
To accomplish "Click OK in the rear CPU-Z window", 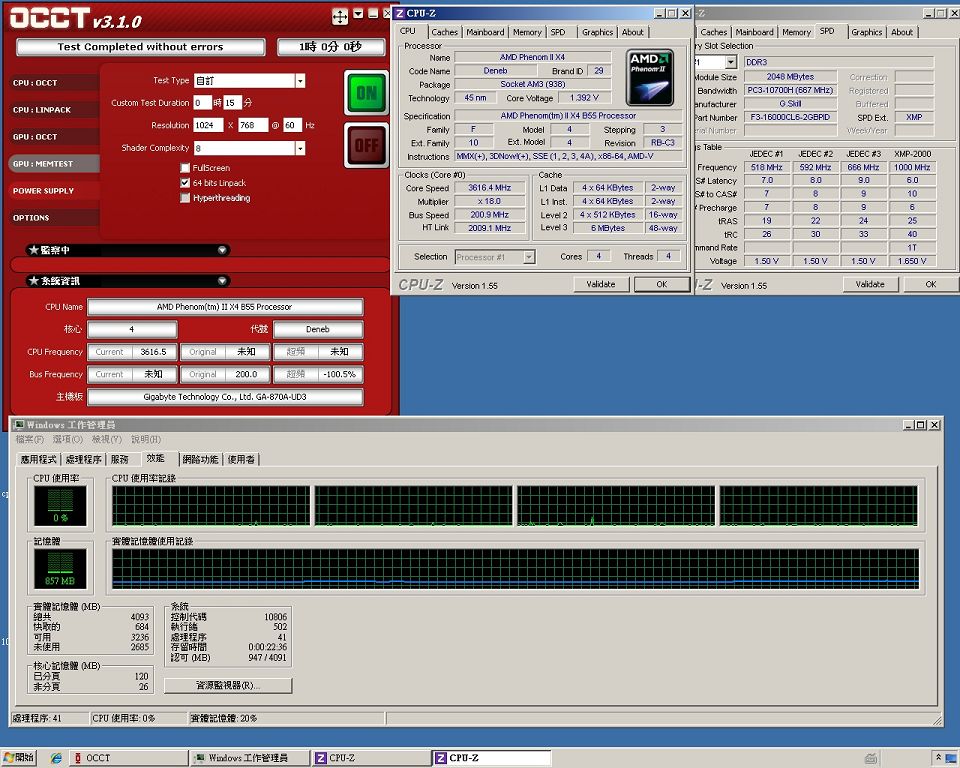I will tap(931, 284).
